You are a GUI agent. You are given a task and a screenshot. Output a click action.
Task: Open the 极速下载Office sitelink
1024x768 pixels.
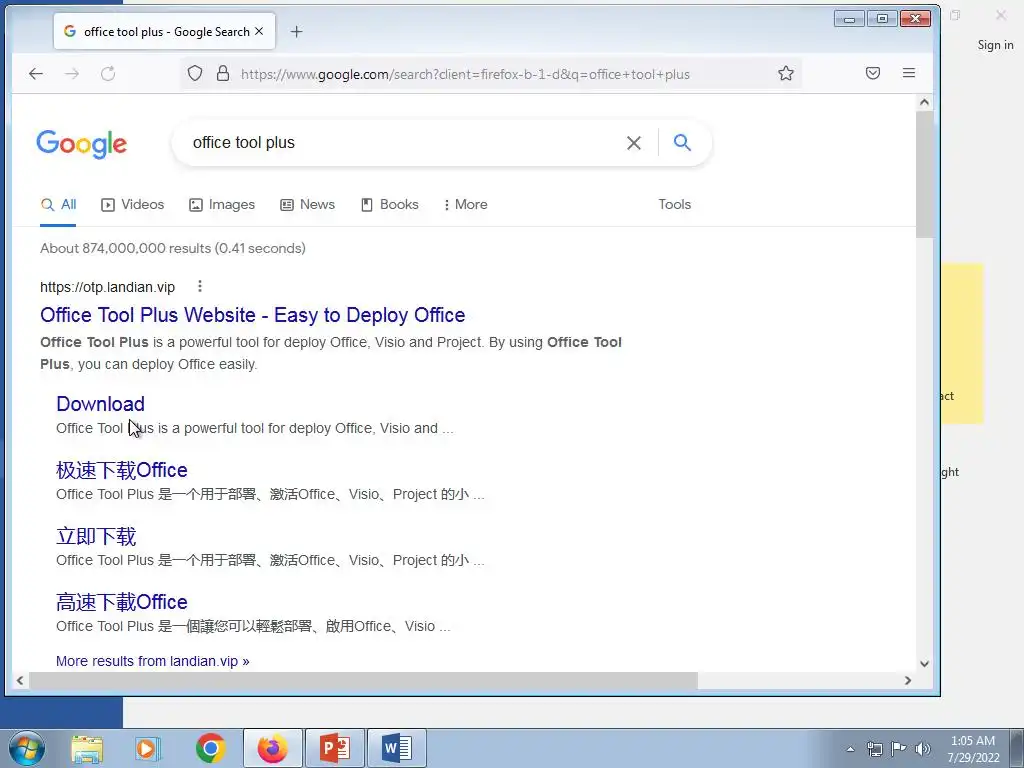[x=121, y=470]
